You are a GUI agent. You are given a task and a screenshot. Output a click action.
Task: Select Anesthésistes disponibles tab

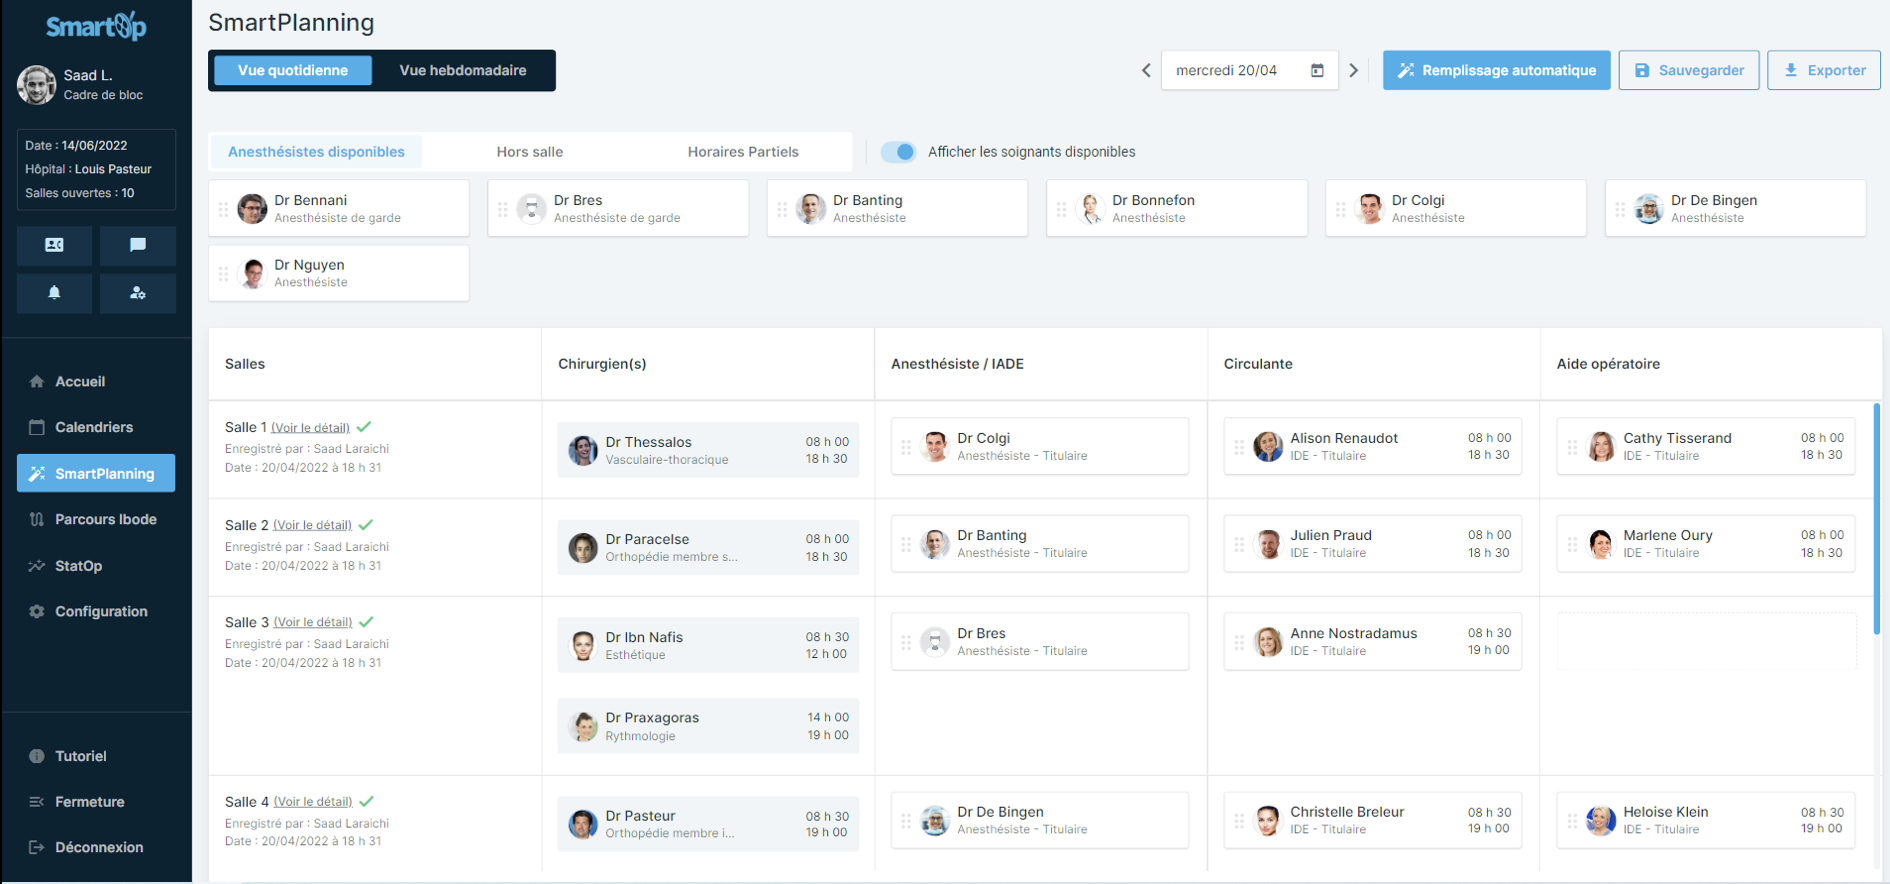pyautogui.click(x=316, y=152)
